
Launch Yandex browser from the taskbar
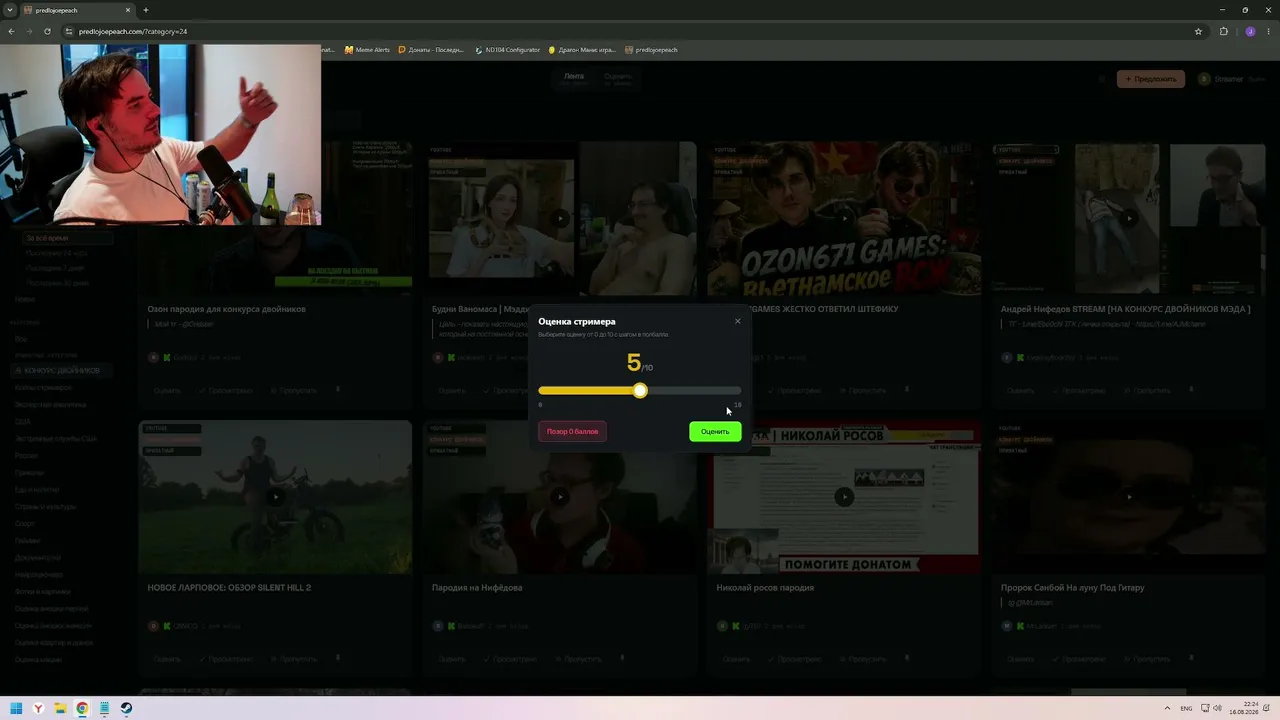click(x=38, y=708)
